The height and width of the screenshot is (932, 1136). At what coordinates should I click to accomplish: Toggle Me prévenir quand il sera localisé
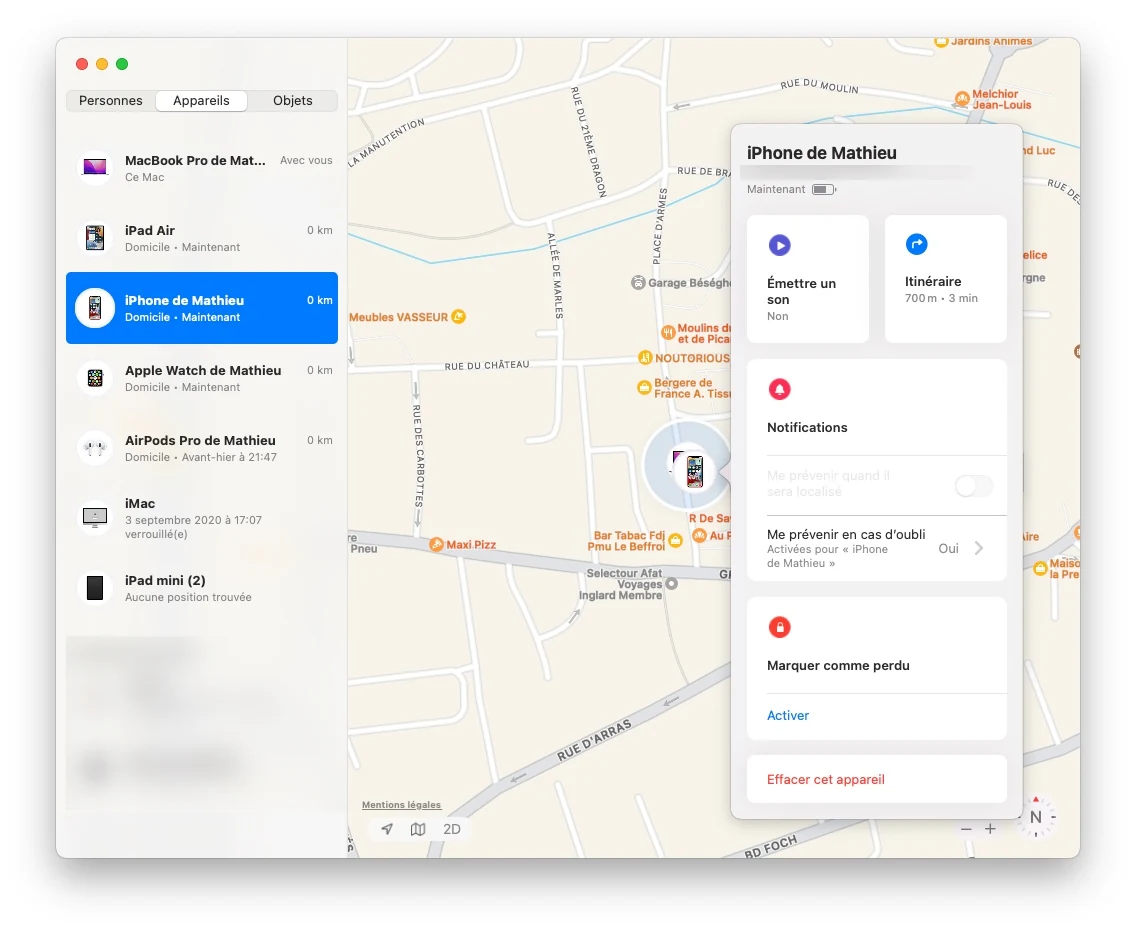[973, 486]
